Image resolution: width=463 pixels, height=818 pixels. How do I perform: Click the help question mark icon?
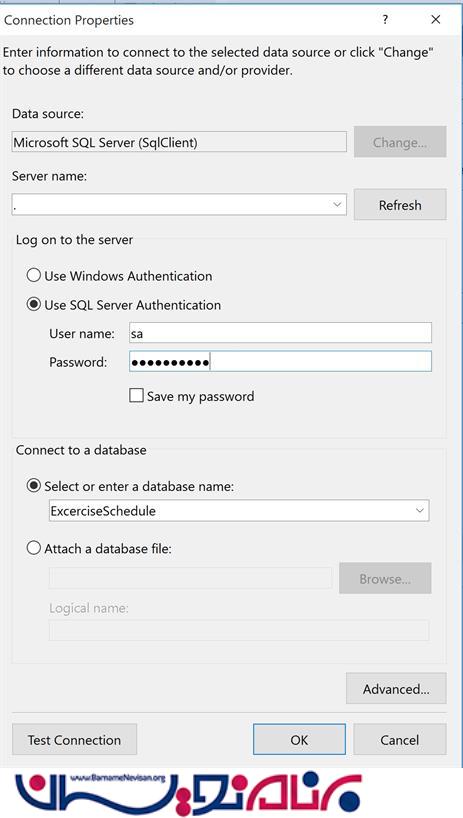coord(385,20)
